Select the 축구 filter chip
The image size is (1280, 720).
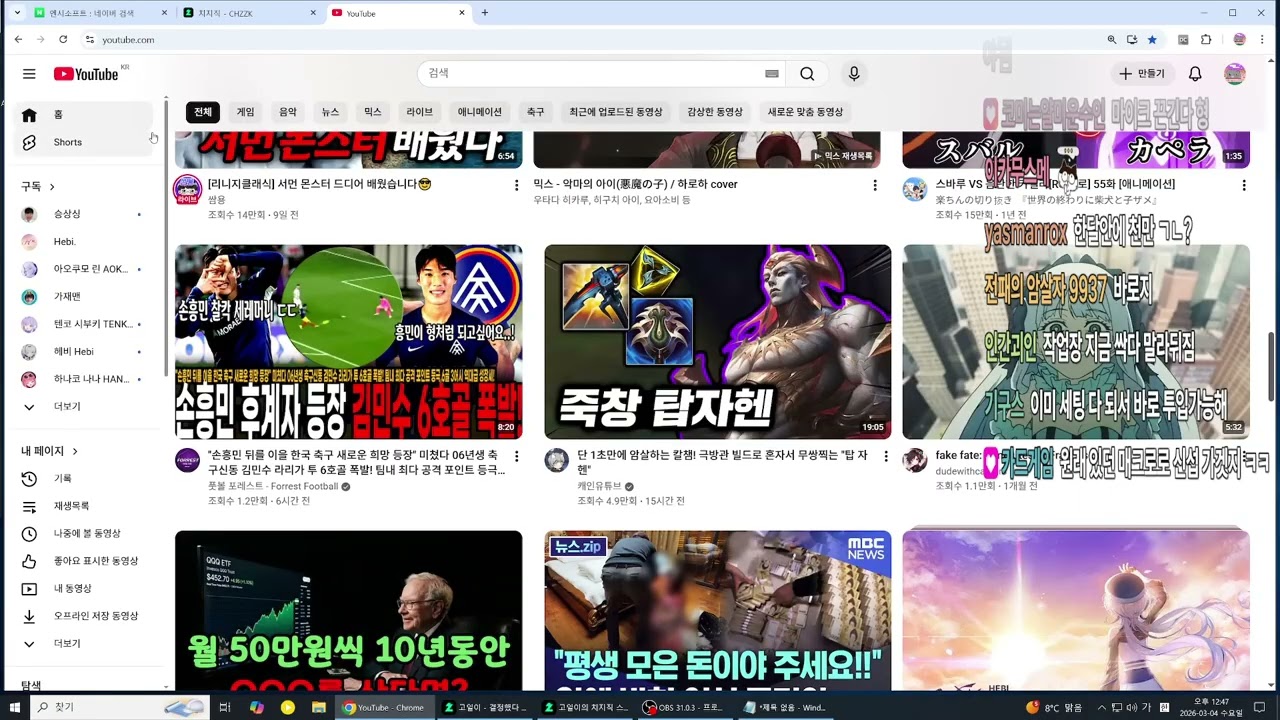coord(536,112)
